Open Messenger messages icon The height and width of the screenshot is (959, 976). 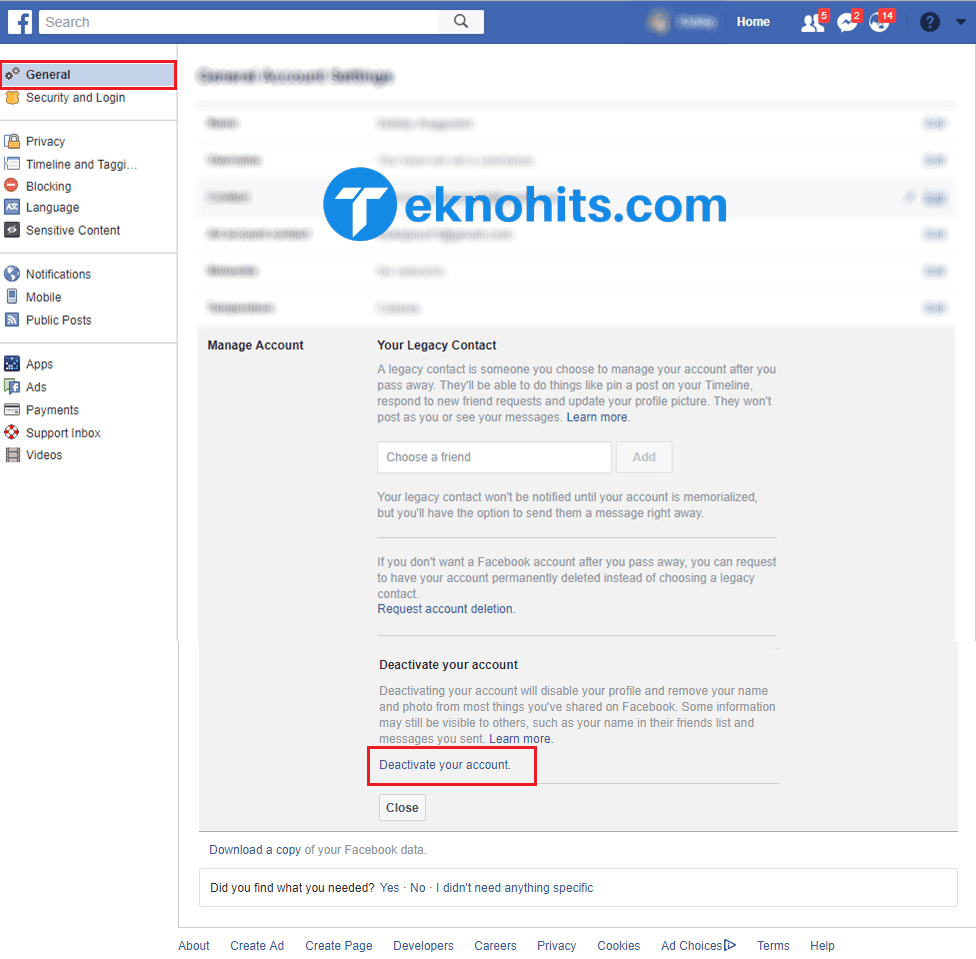pos(847,22)
